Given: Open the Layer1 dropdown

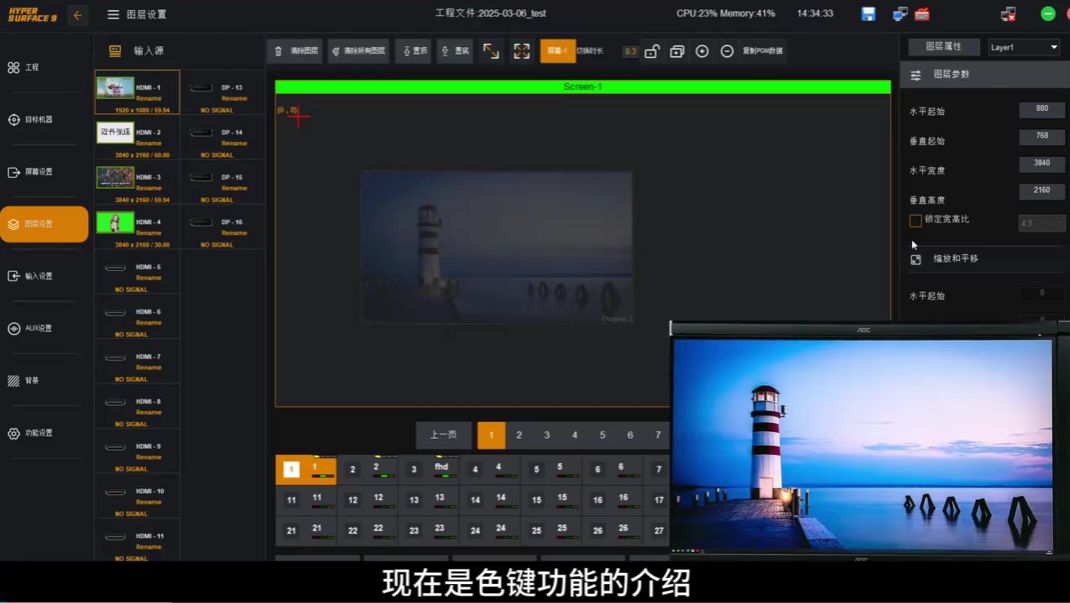Looking at the screenshot, I should coord(1023,47).
